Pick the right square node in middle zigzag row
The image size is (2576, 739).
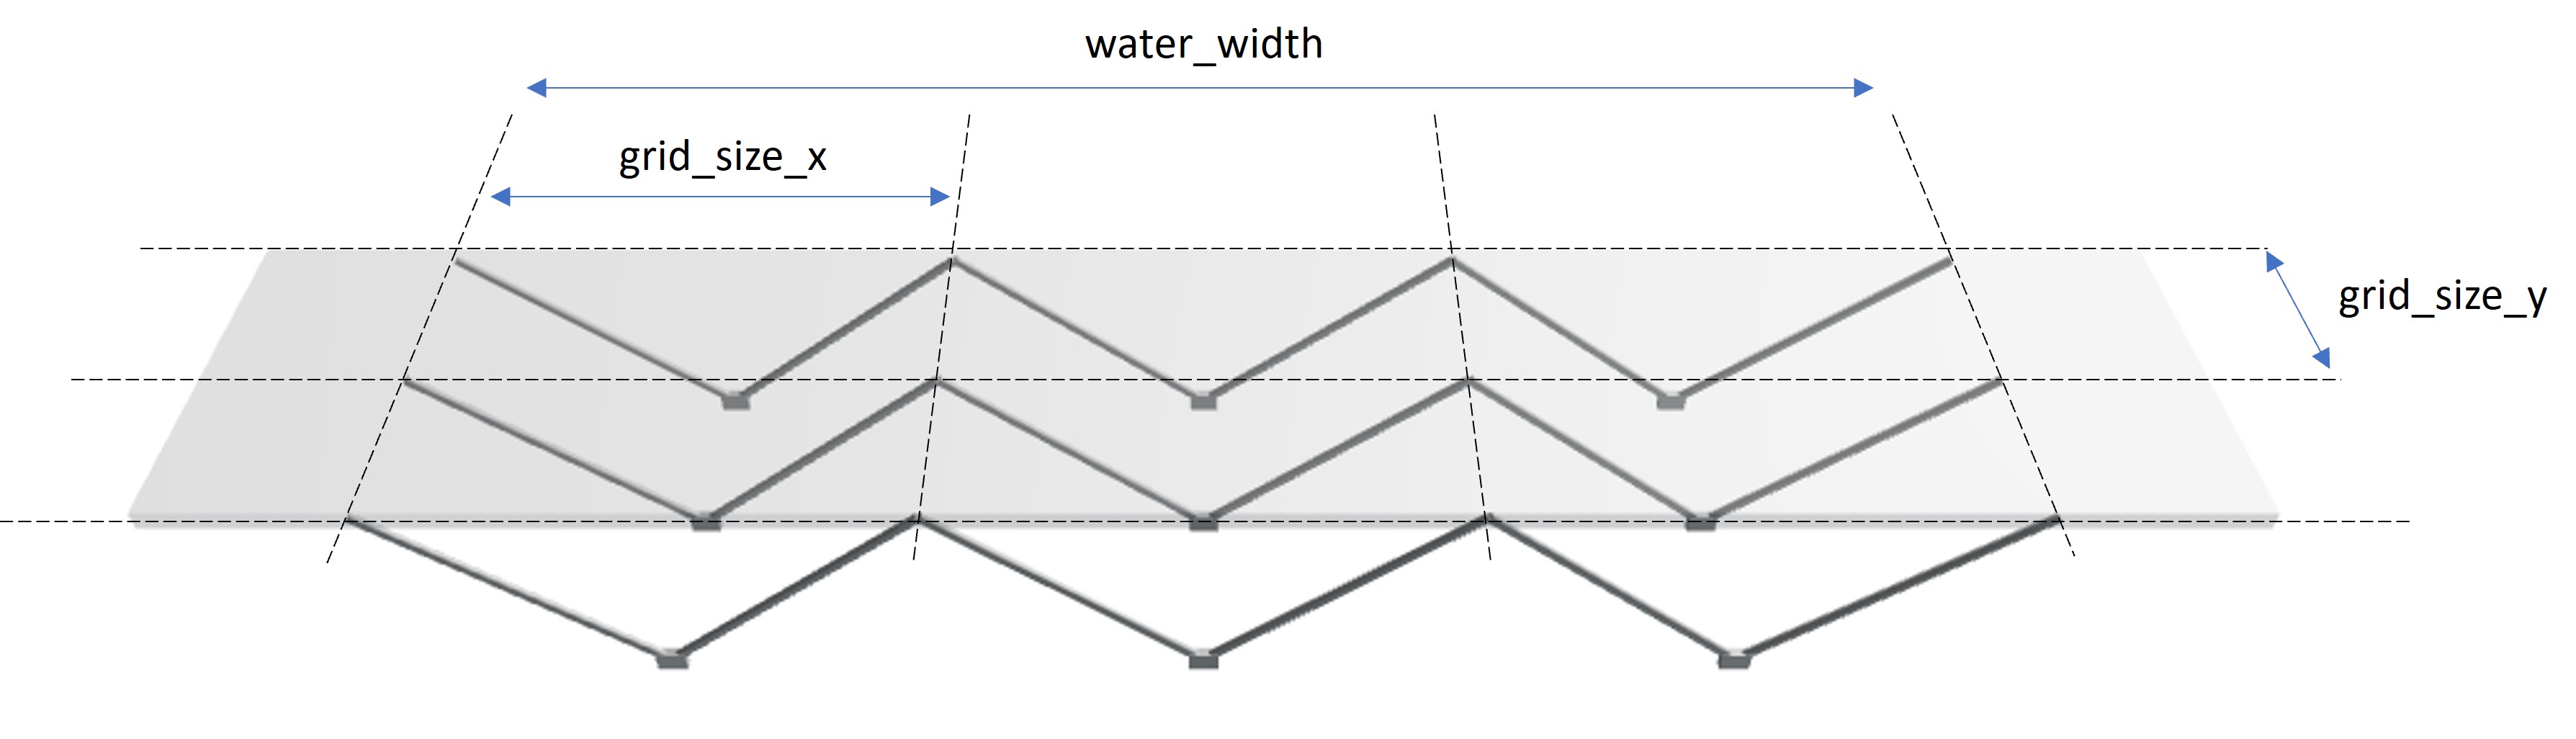tap(1701, 522)
